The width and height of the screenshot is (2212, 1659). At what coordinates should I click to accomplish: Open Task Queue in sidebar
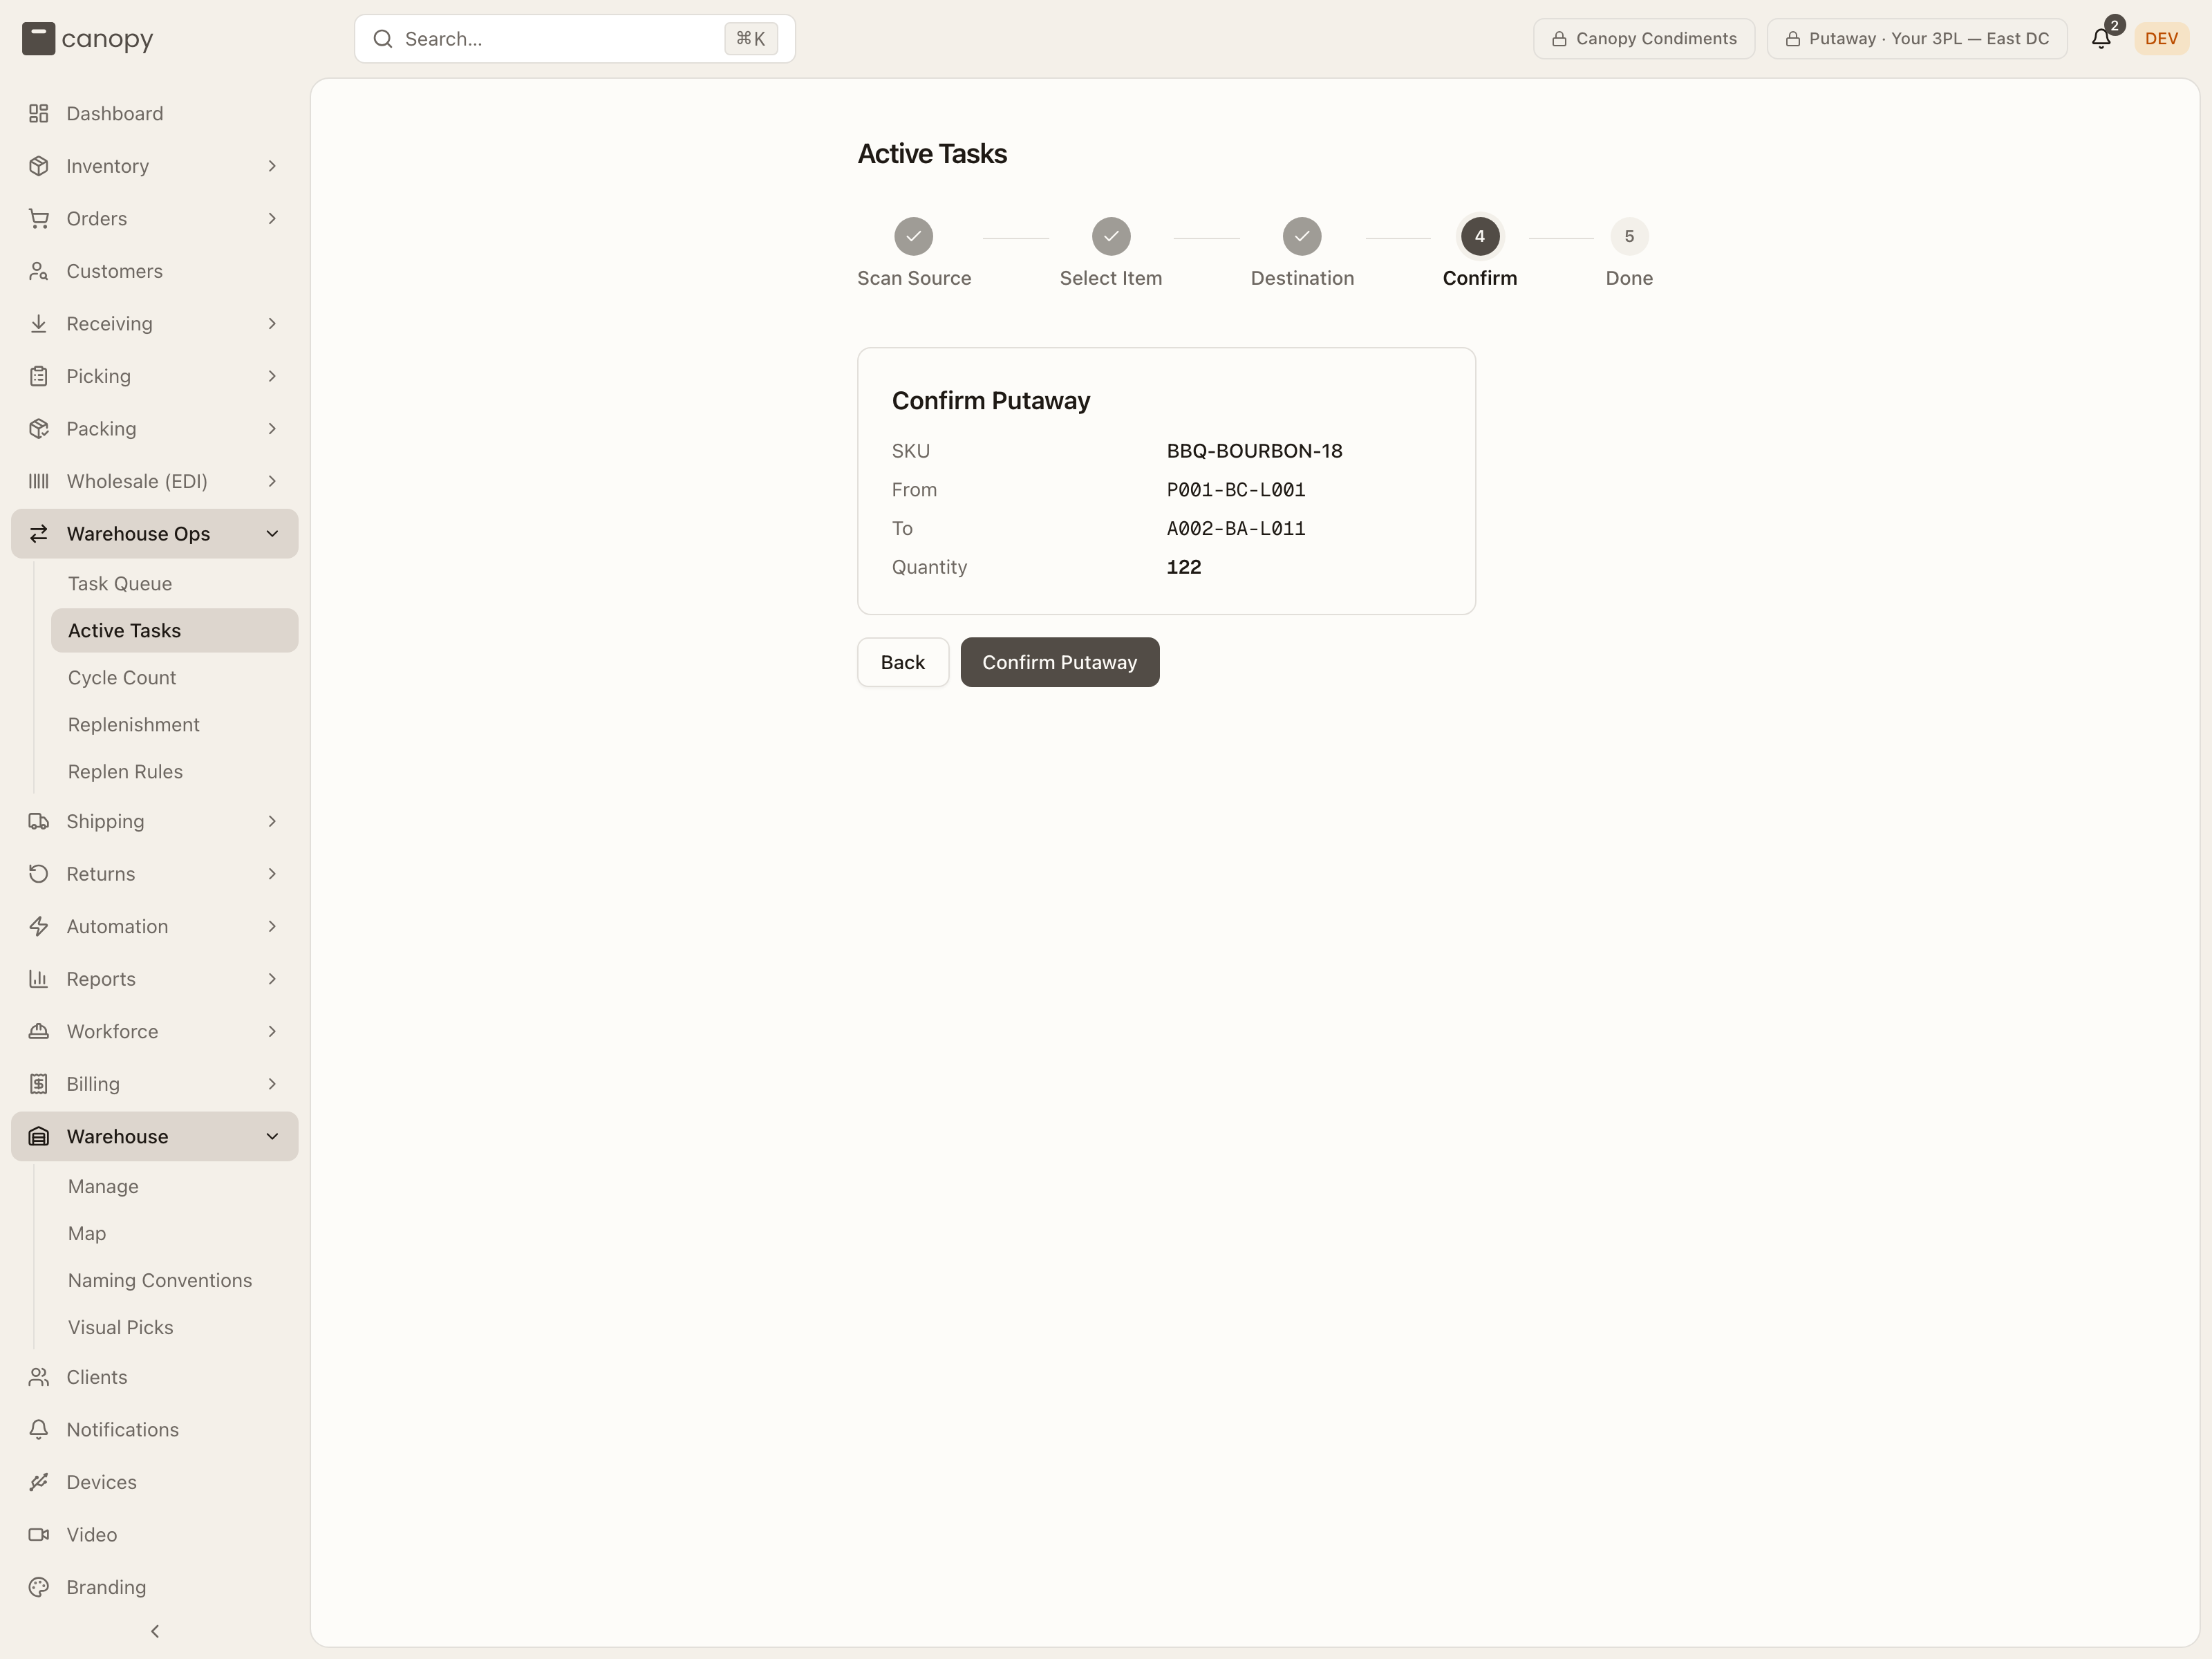[174, 584]
